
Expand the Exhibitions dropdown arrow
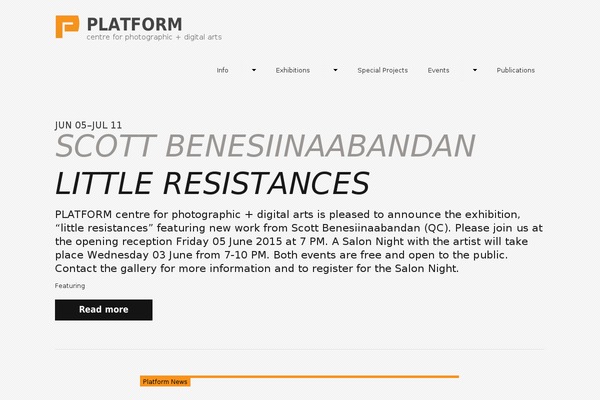(335, 70)
